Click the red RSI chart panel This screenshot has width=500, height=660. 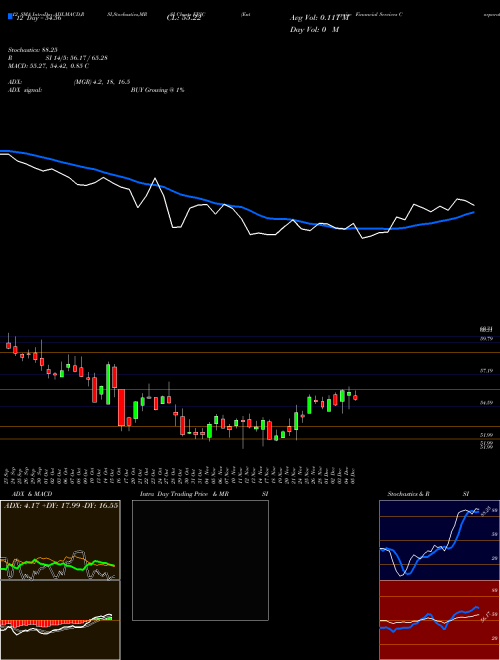pyautogui.click(x=439, y=620)
